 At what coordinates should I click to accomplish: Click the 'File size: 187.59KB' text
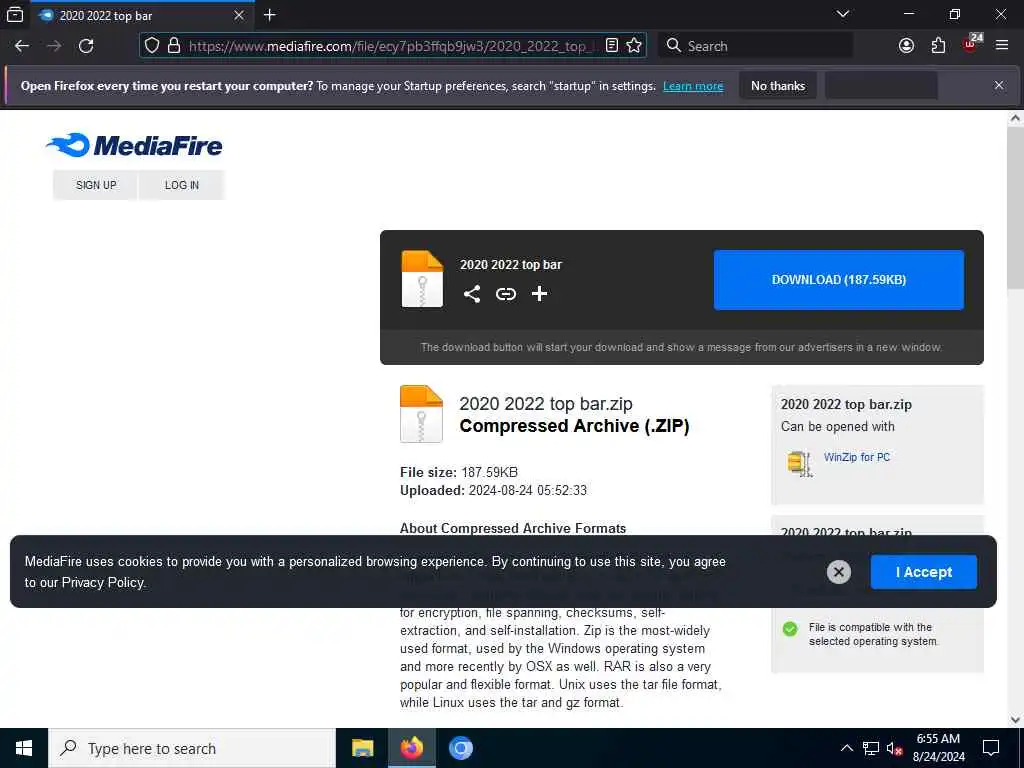458,472
